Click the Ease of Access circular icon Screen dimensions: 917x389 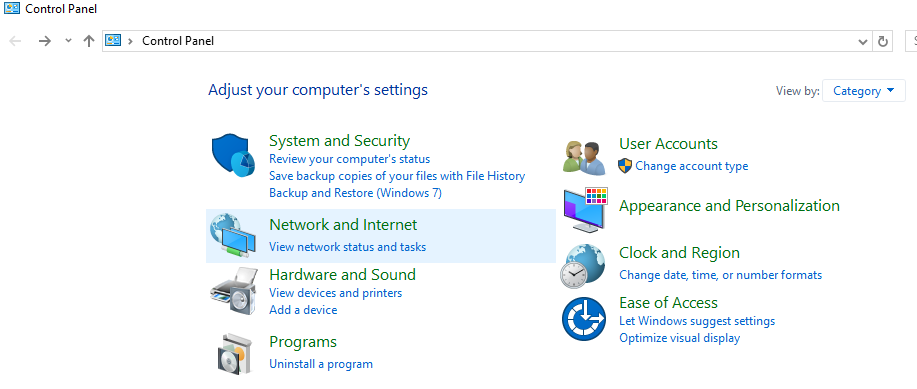coord(584,319)
